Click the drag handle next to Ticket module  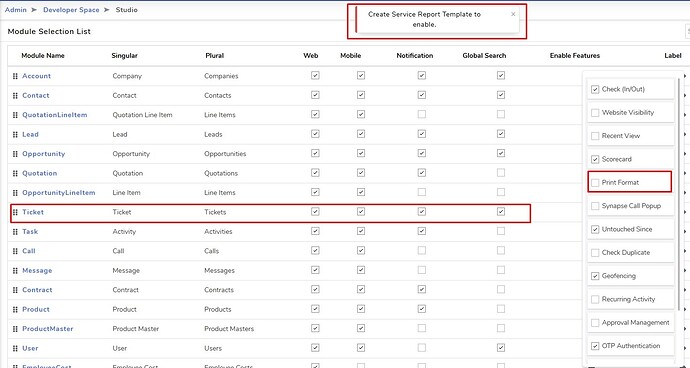[x=15, y=212]
